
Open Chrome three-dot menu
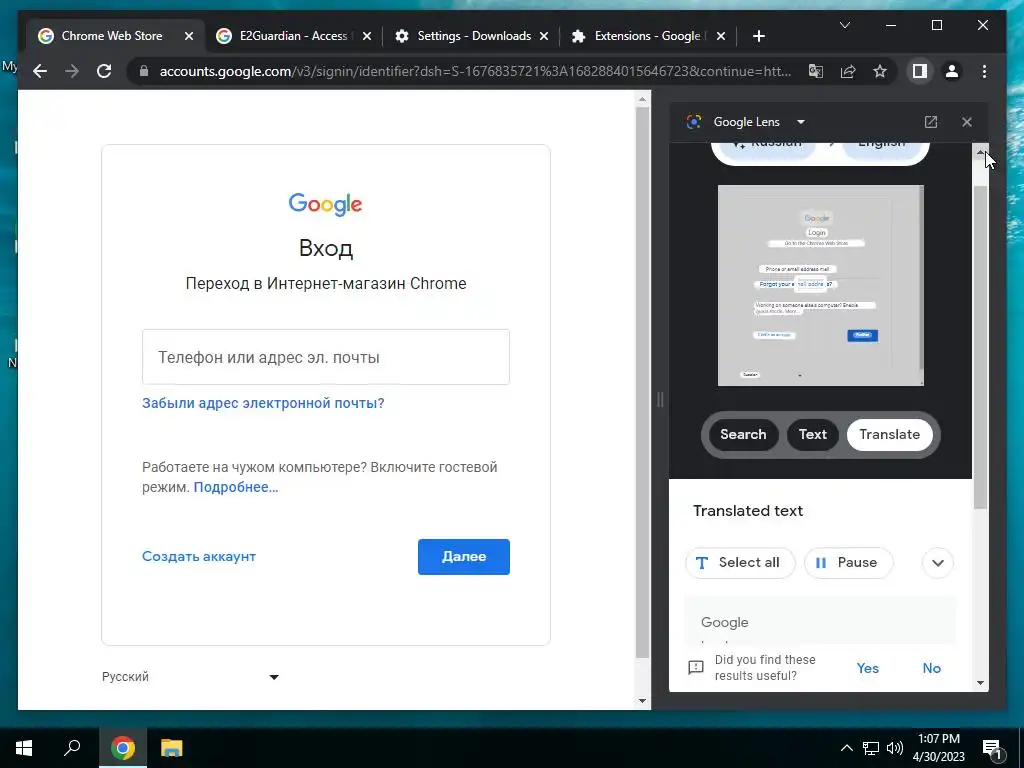pos(984,71)
